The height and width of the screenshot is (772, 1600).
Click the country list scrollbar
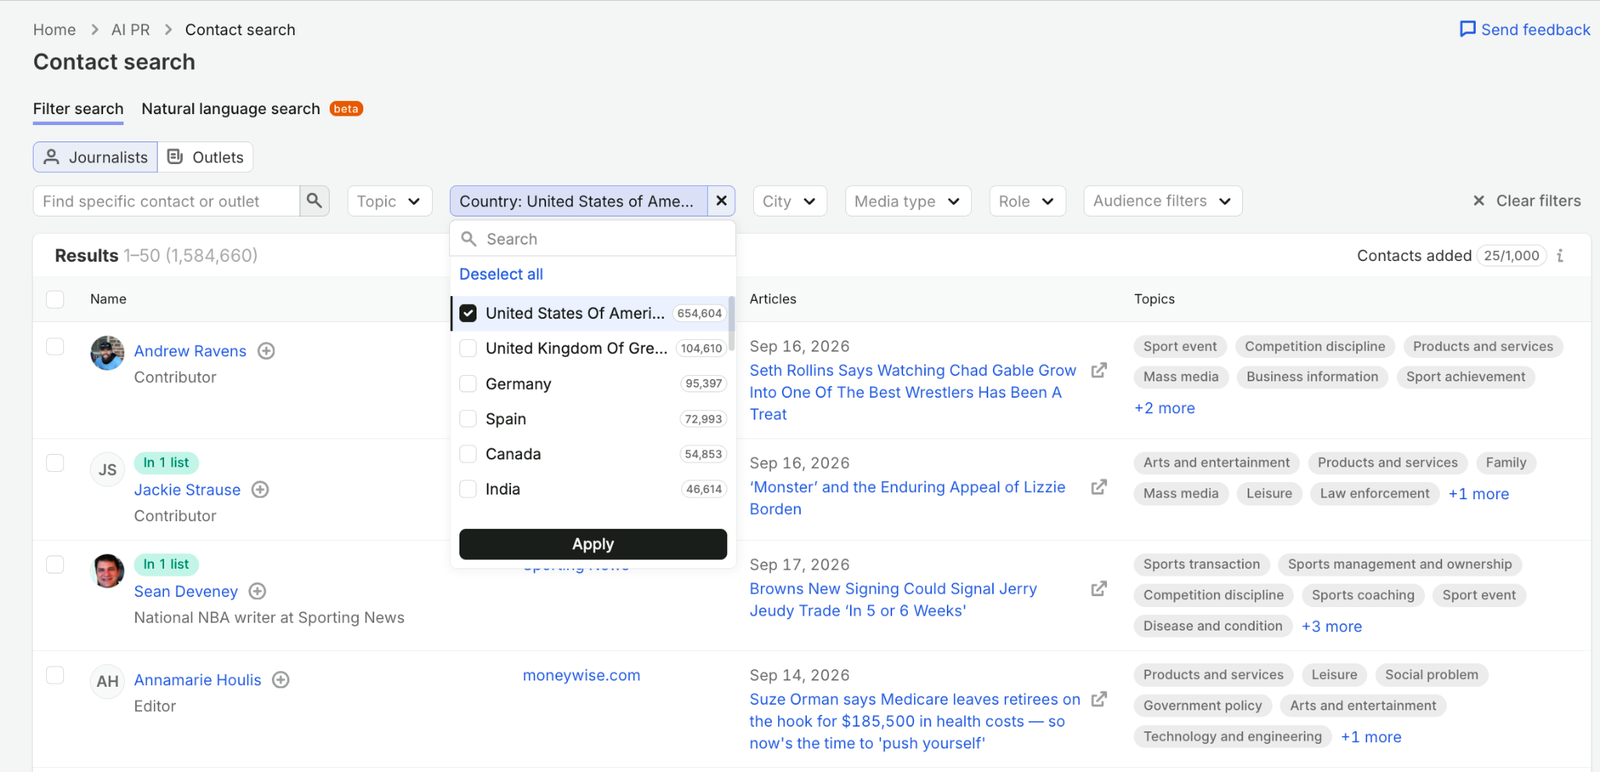coord(731,323)
